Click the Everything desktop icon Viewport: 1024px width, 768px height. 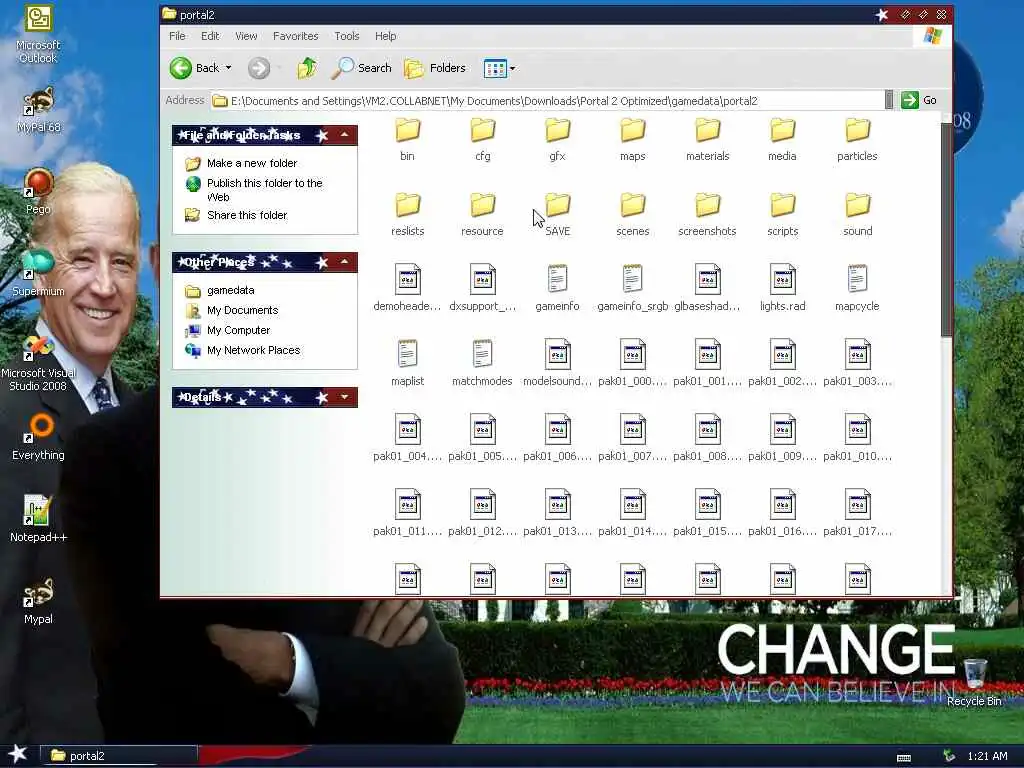[x=38, y=428]
